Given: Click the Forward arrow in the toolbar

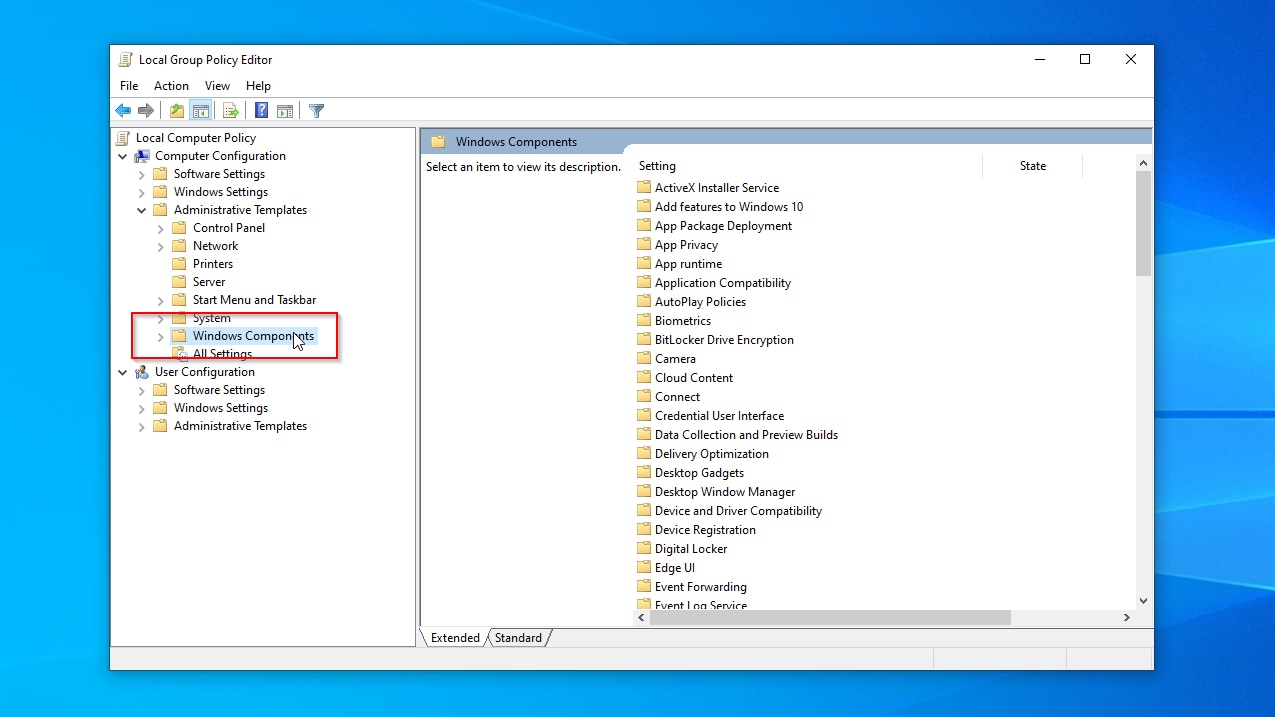Looking at the screenshot, I should click(x=146, y=111).
